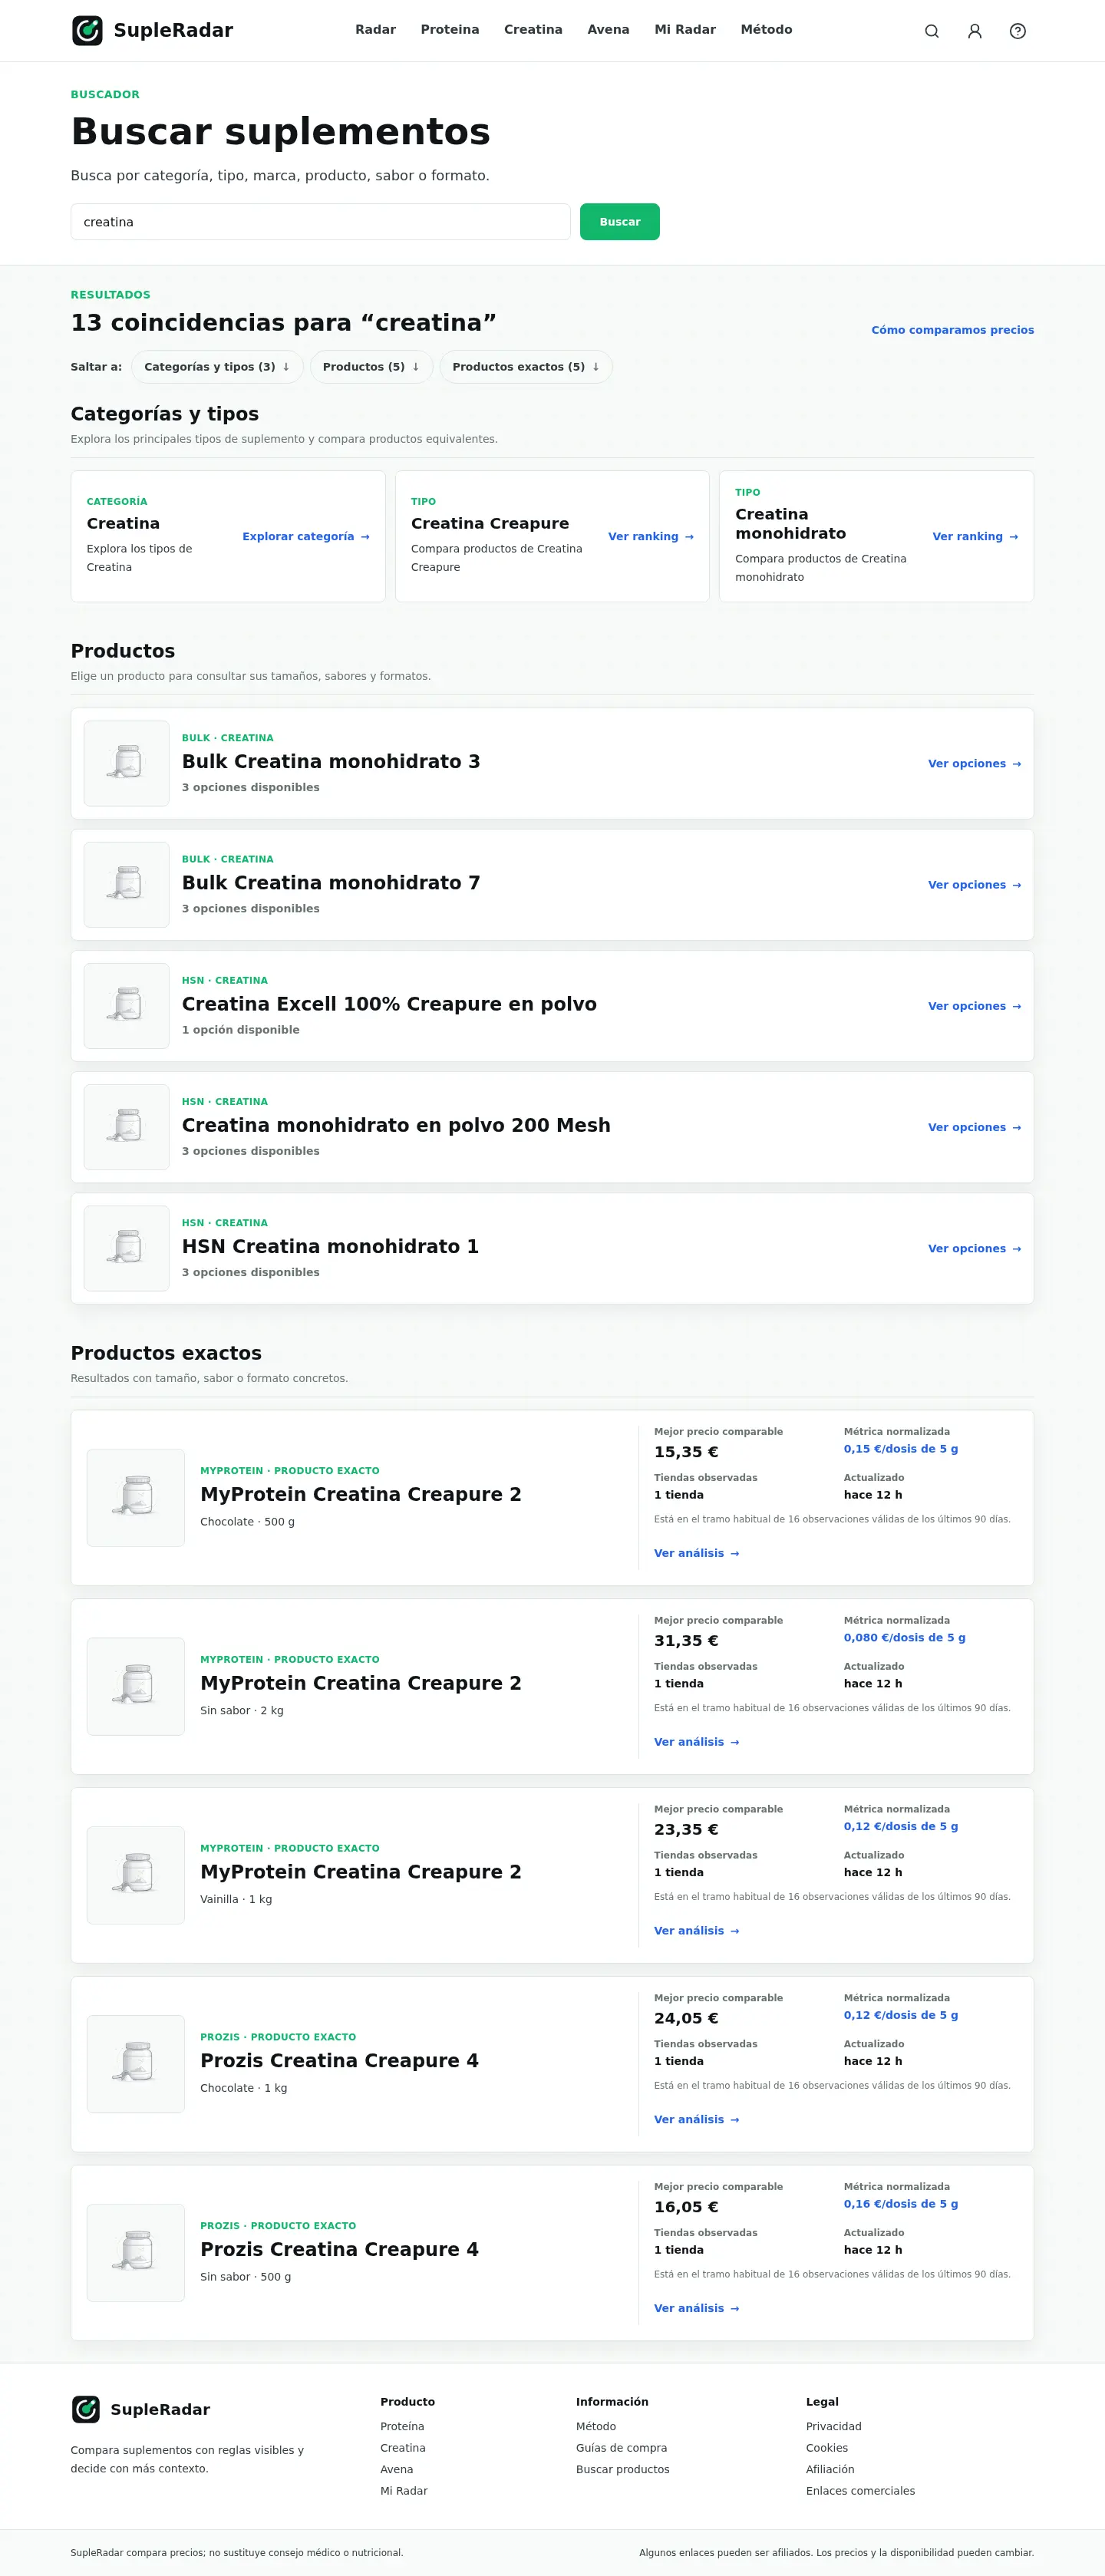Open Mi Radar link in footer
The image size is (1105, 2576).
tap(404, 2491)
